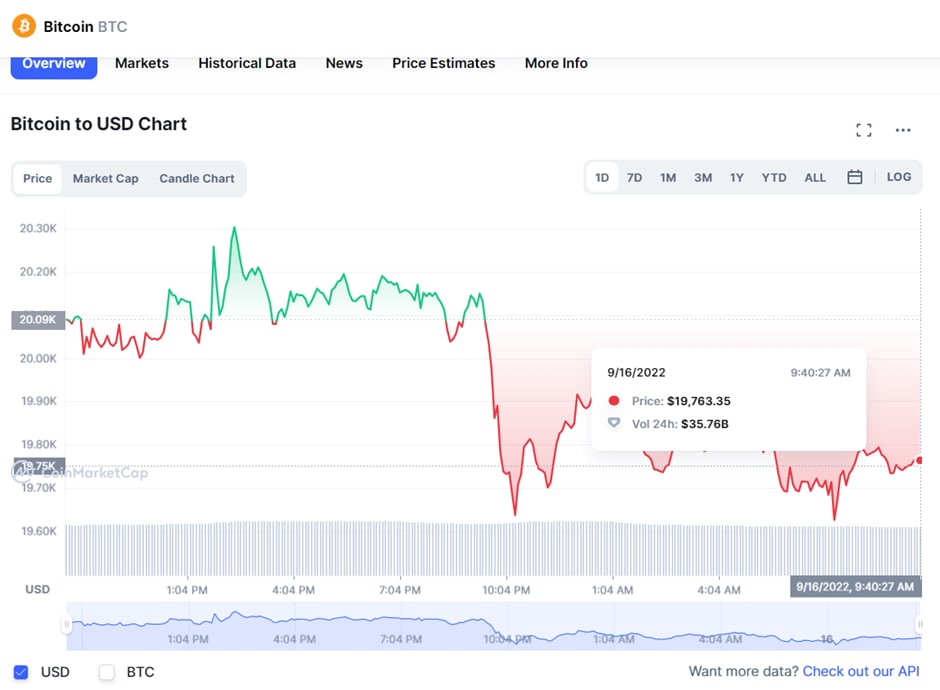Select the ALL time range
Viewport: 940px width, 690px height.
click(x=815, y=177)
